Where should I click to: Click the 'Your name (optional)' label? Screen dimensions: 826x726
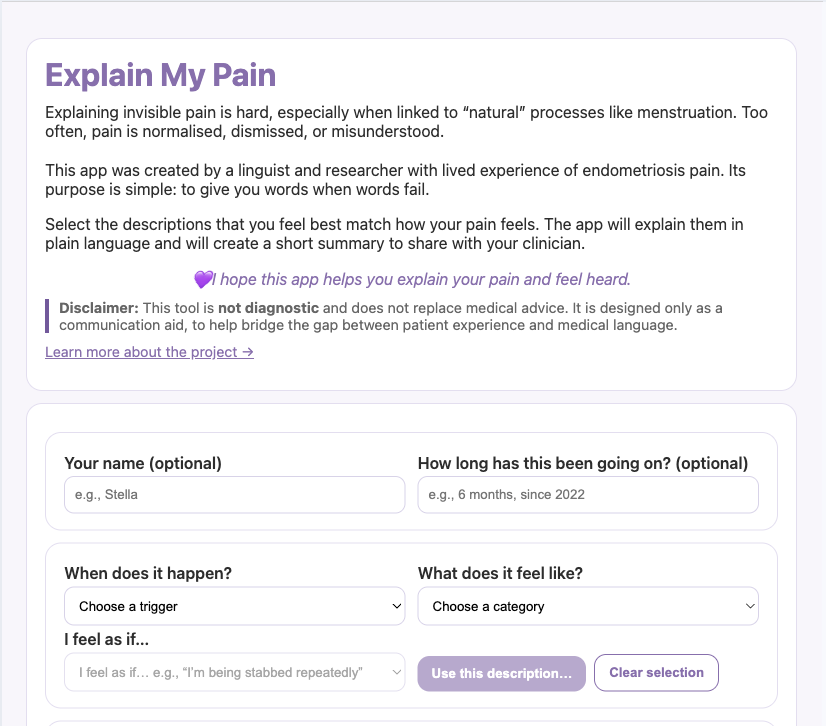point(143,463)
